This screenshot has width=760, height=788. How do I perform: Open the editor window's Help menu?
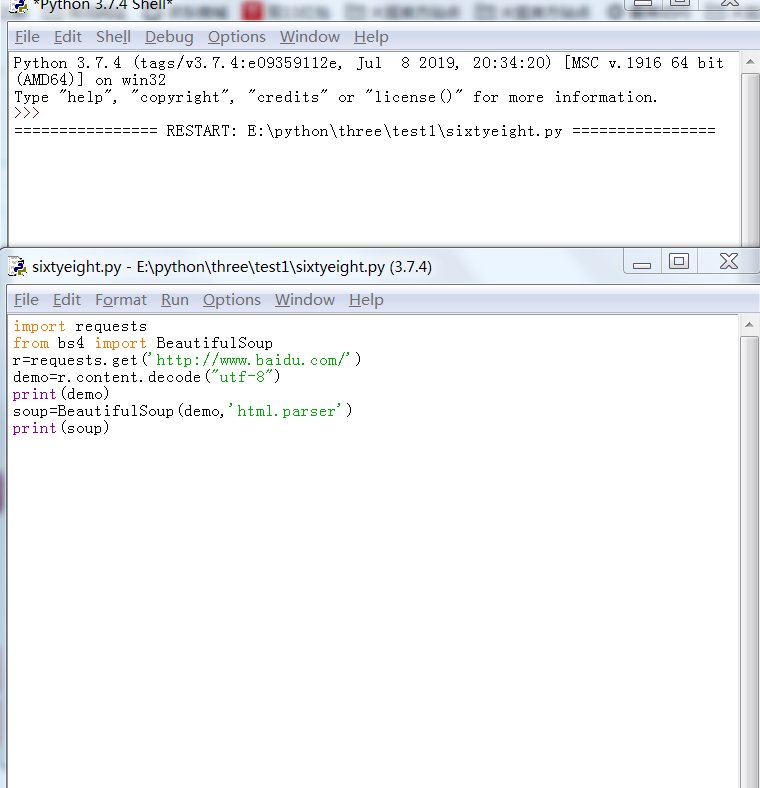click(366, 300)
